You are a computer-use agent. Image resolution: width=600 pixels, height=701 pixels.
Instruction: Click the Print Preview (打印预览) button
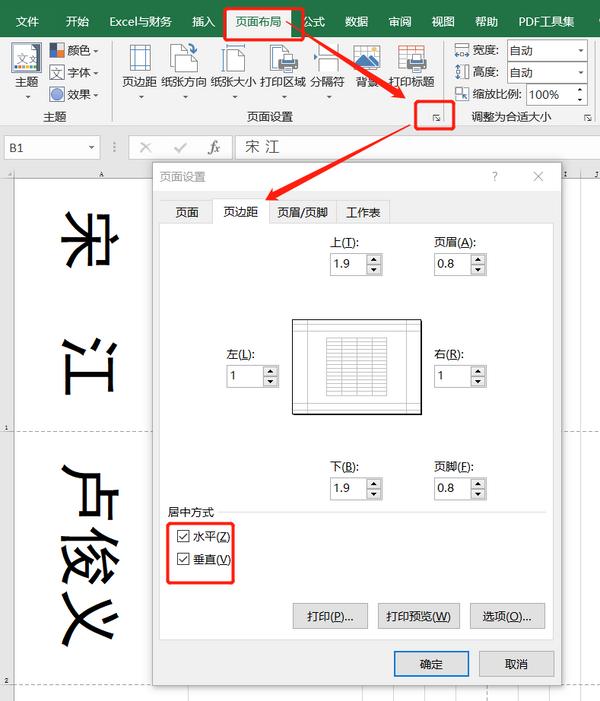click(x=418, y=616)
